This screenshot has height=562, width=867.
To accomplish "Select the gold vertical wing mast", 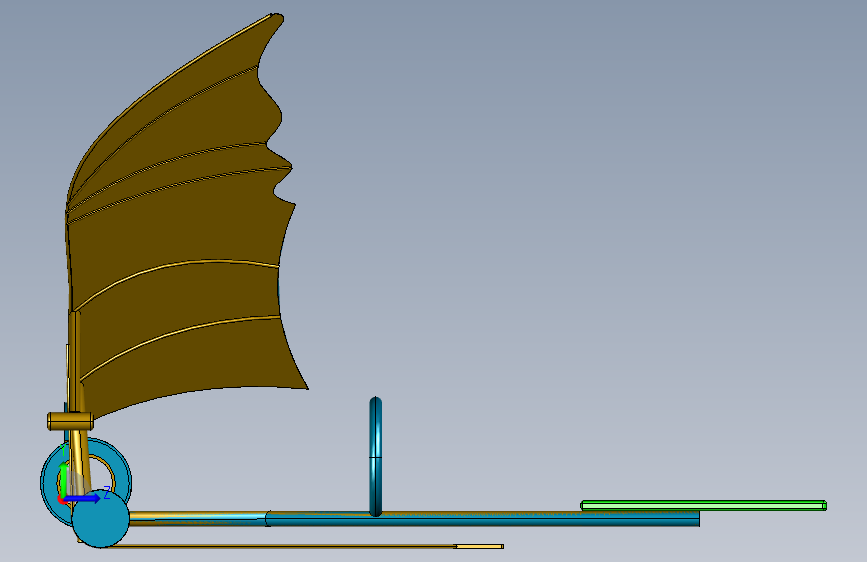I will tap(75, 360).
